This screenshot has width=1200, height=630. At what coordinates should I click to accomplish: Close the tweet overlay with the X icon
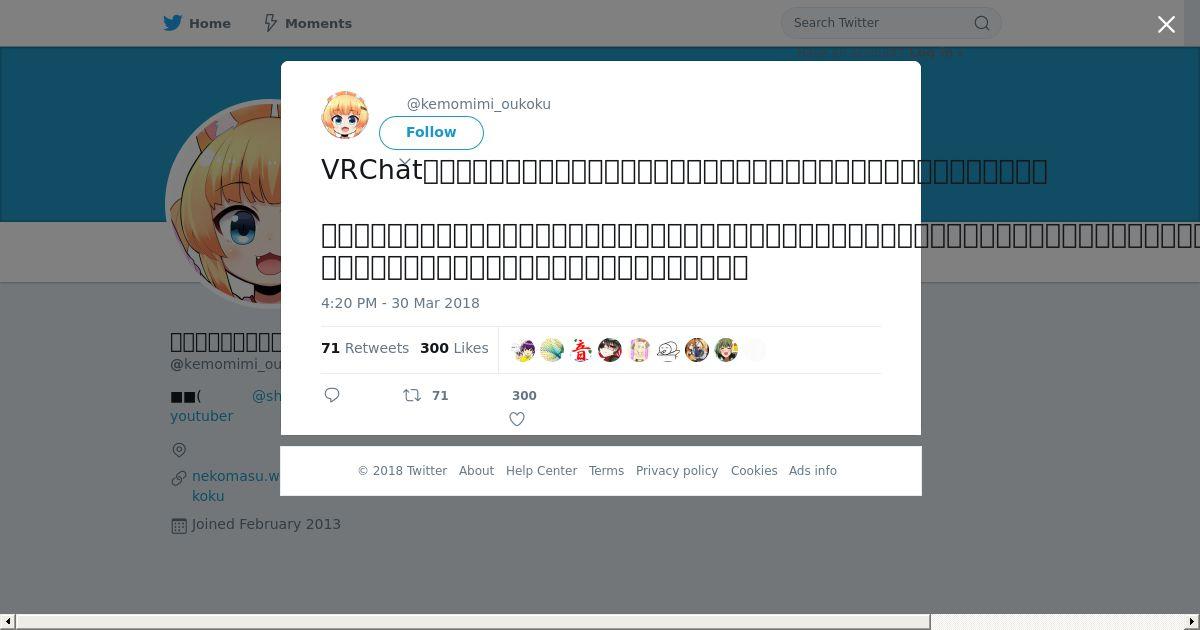[x=1166, y=25]
